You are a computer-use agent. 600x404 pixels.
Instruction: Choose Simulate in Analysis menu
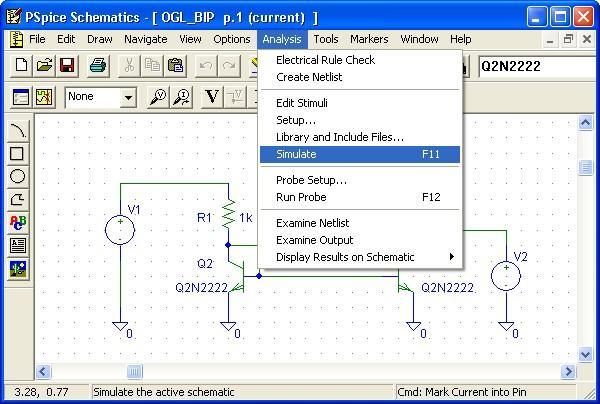pyautogui.click(x=360, y=154)
